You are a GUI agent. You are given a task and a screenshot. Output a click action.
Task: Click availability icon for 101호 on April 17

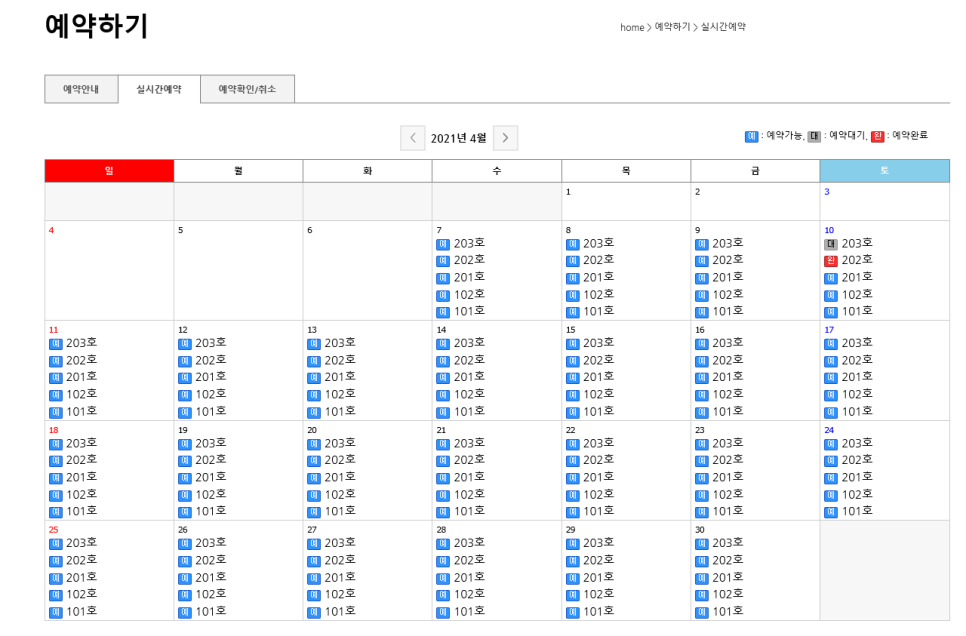(x=831, y=412)
